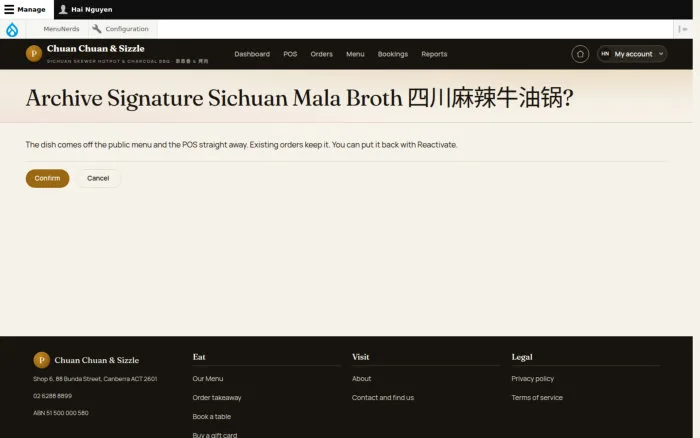Click the Chuan Chuan & Sizzle header title
This screenshot has width=700, height=438.
[x=96, y=48]
